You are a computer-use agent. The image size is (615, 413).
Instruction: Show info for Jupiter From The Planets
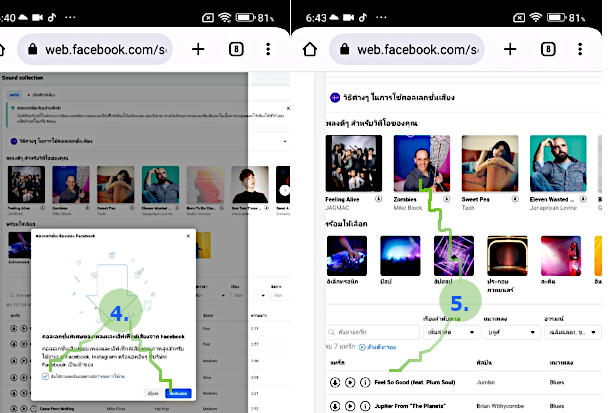365,406
